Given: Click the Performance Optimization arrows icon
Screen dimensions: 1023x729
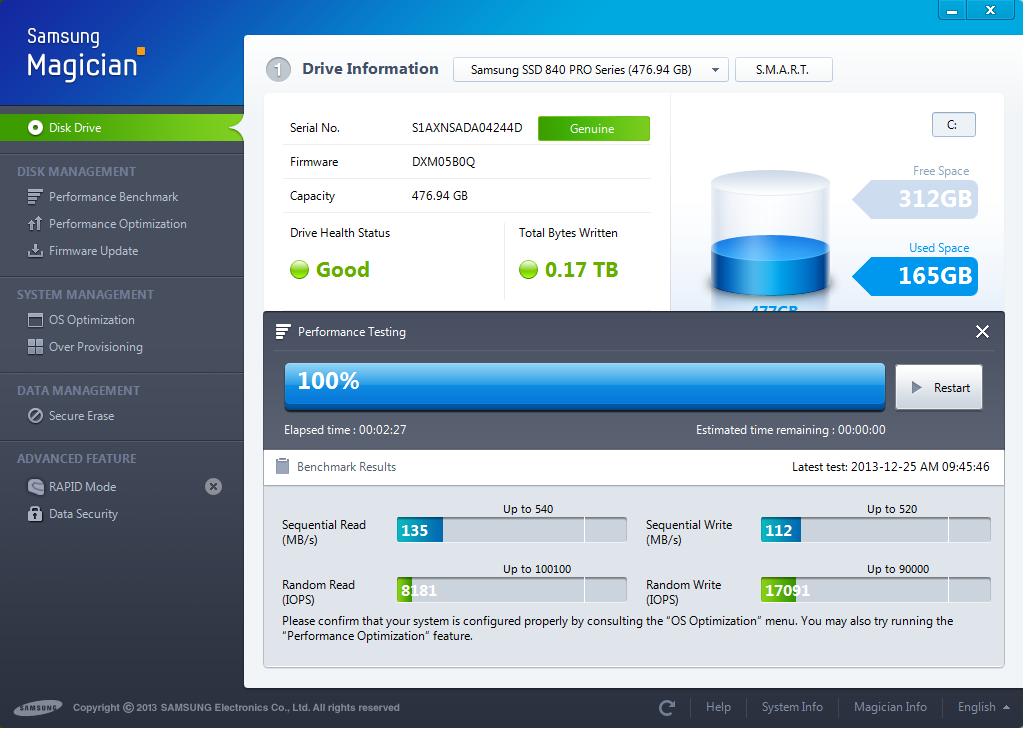Looking at the screenshot, I should (x=35, y=224).
